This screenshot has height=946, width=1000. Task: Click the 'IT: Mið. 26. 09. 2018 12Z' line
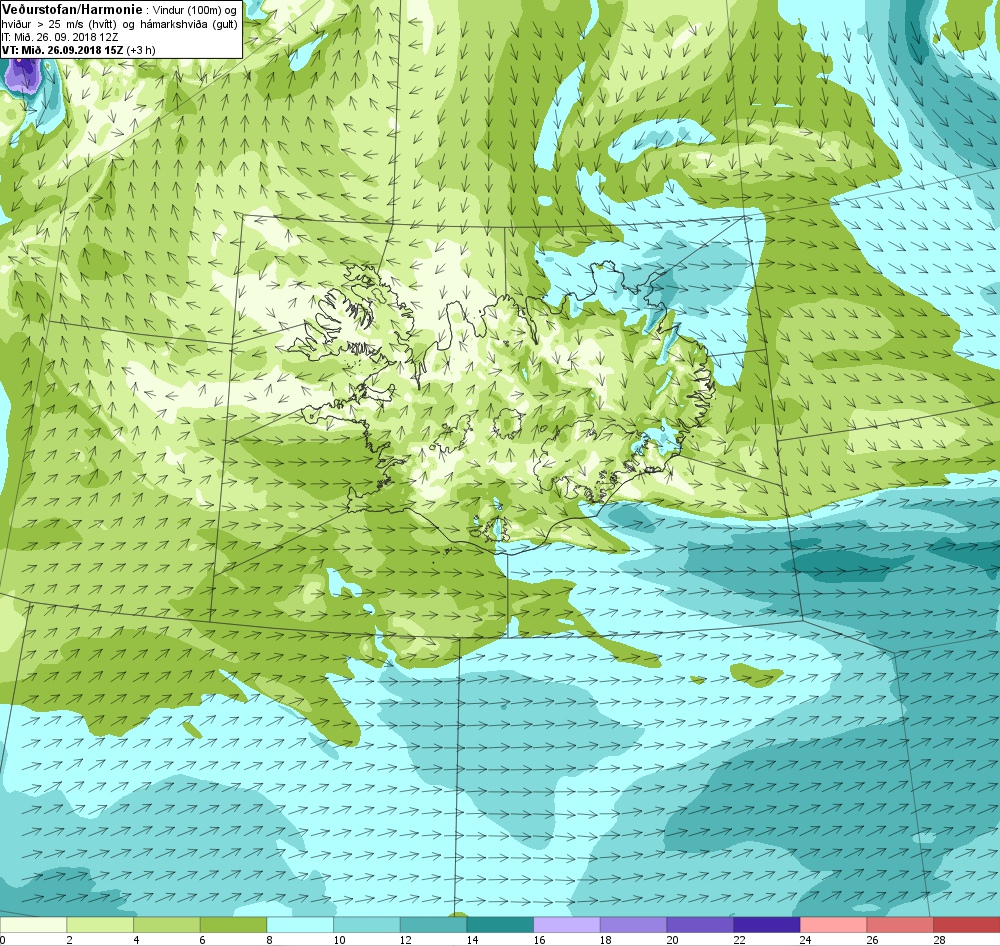60,37
